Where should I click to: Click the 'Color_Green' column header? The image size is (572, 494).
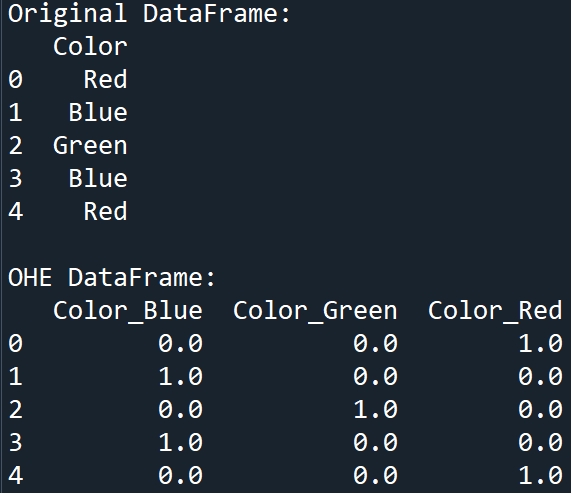coord(315,311)
